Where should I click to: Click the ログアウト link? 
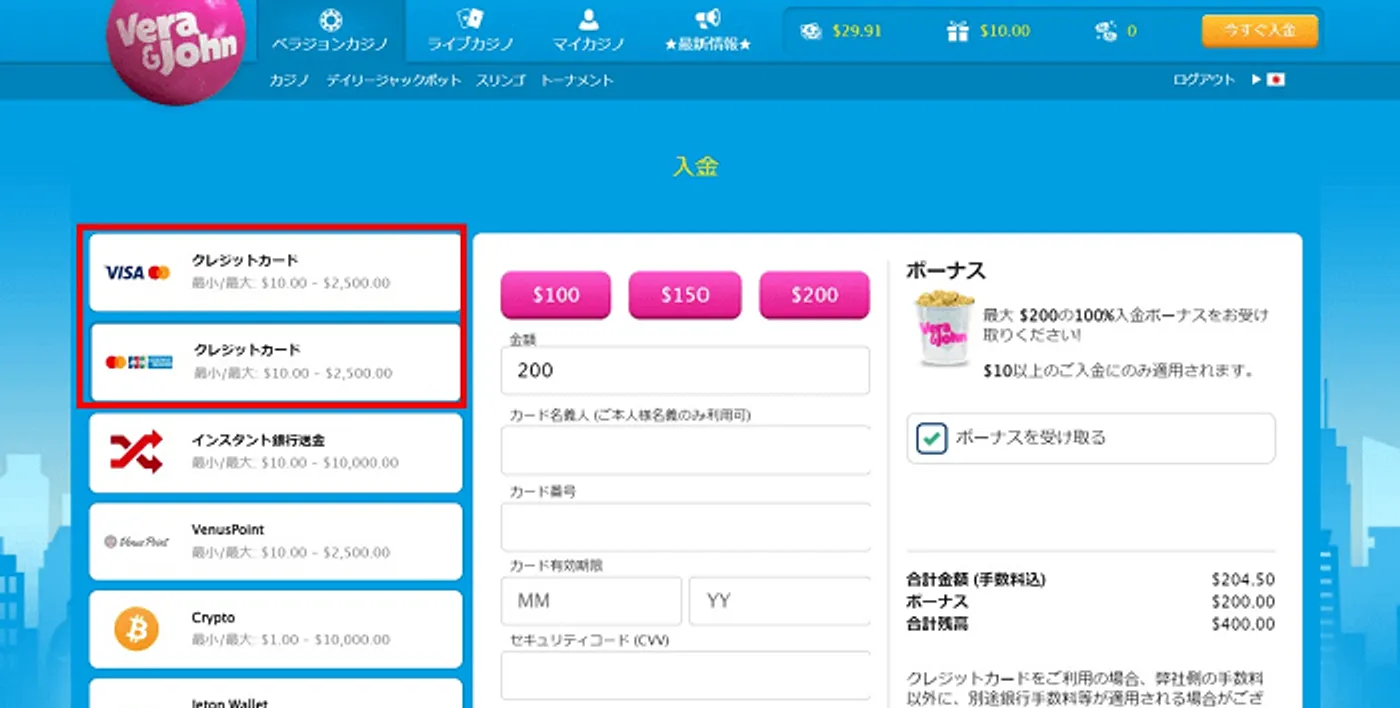pos(1204,80)
